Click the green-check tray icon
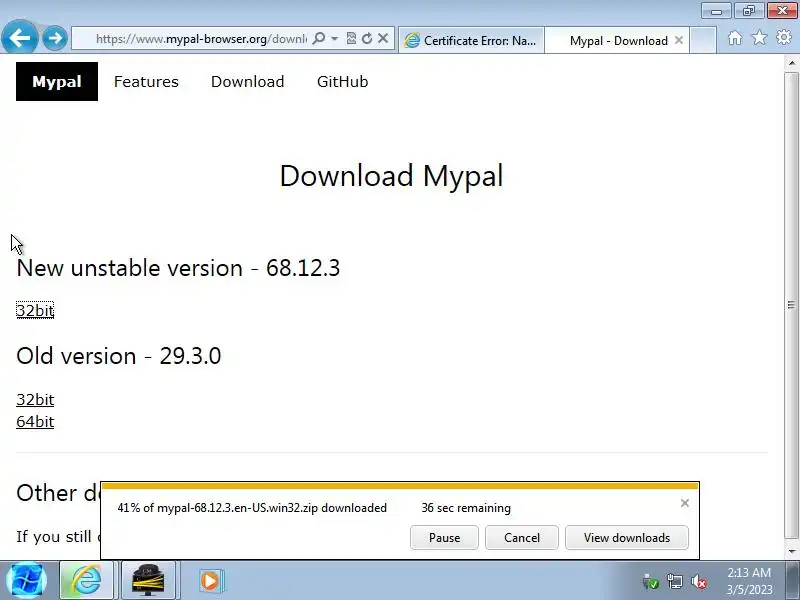This screenshot has height=600, width=800. click(x=651, y=582)
